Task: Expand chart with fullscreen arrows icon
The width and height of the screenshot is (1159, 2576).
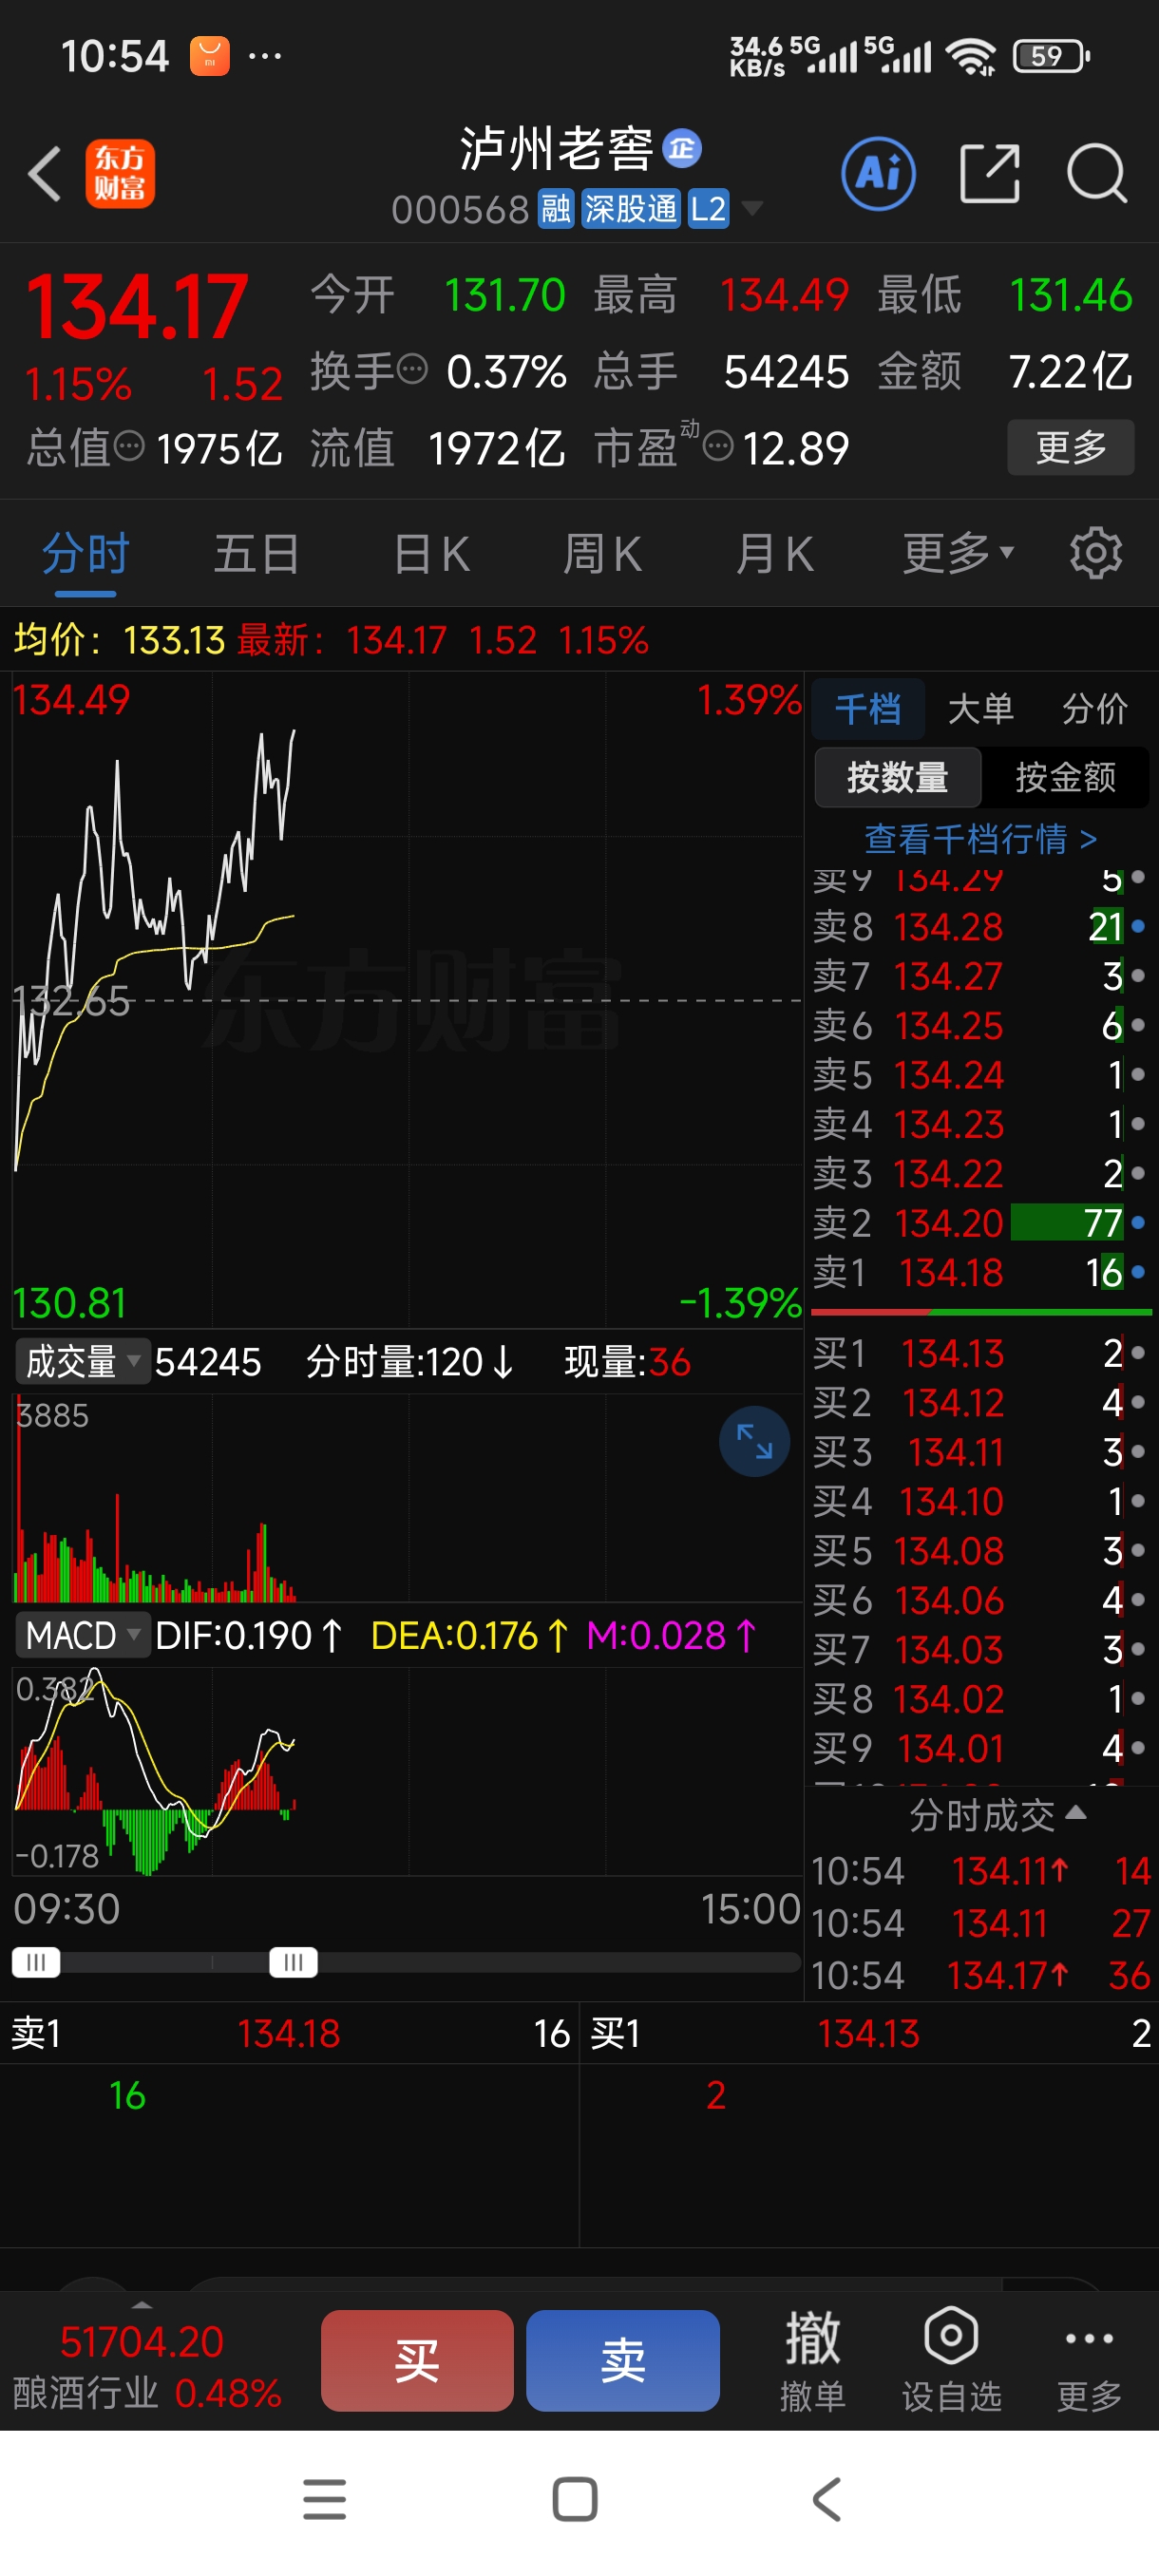Action: (754, 1441)
